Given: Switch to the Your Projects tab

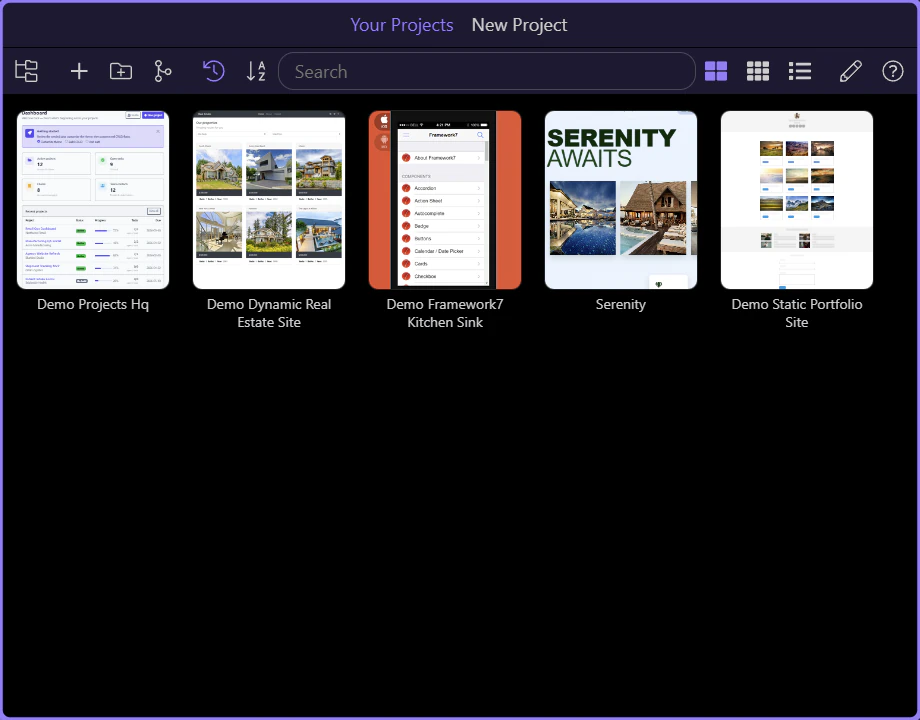Looking at the screenshot, I should tap(401, 24).
